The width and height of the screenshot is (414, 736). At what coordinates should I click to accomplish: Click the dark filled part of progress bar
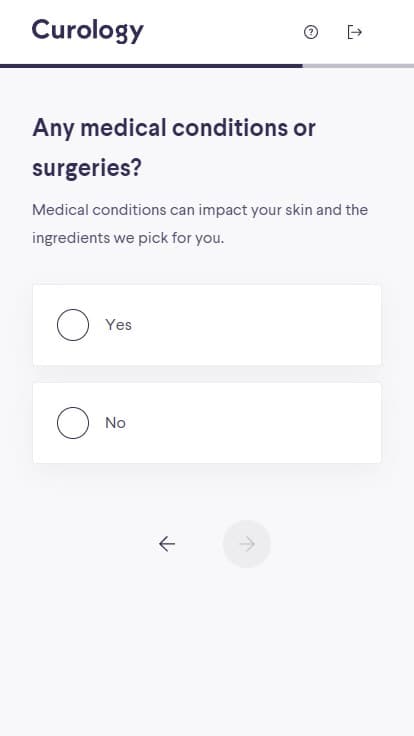tap(151, 66)
